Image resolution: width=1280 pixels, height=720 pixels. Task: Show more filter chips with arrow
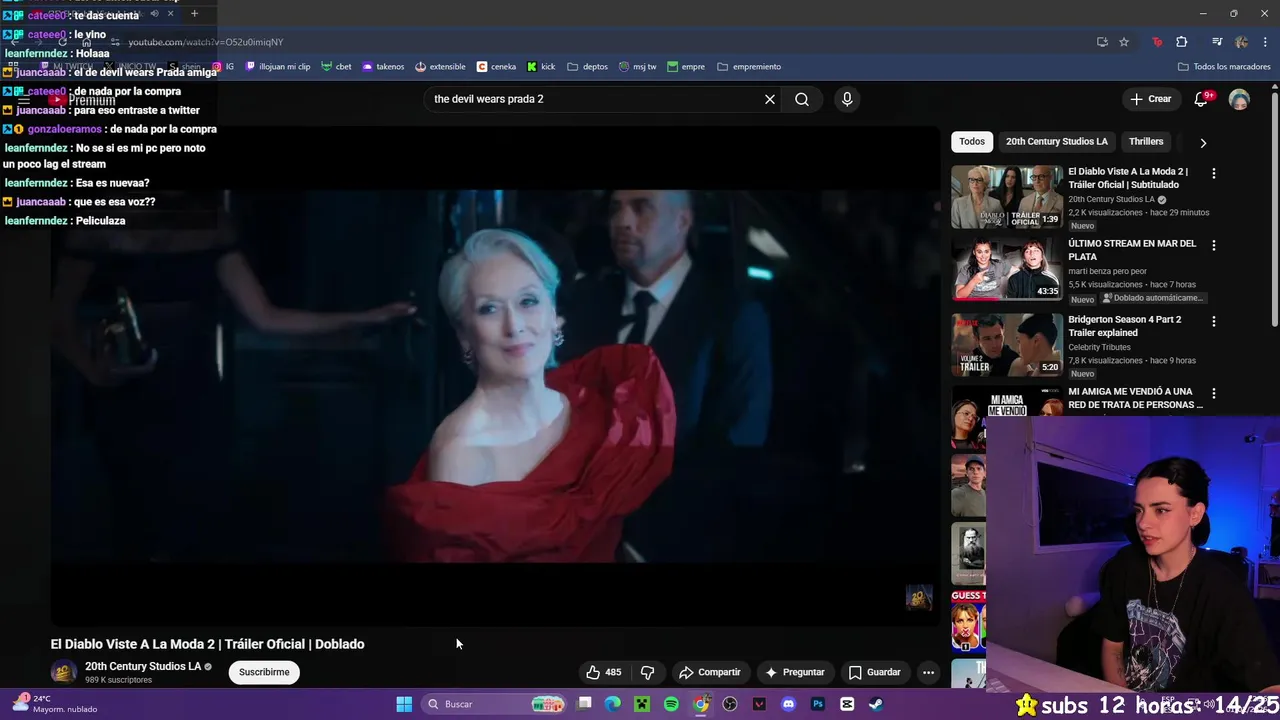point(1203,143)
